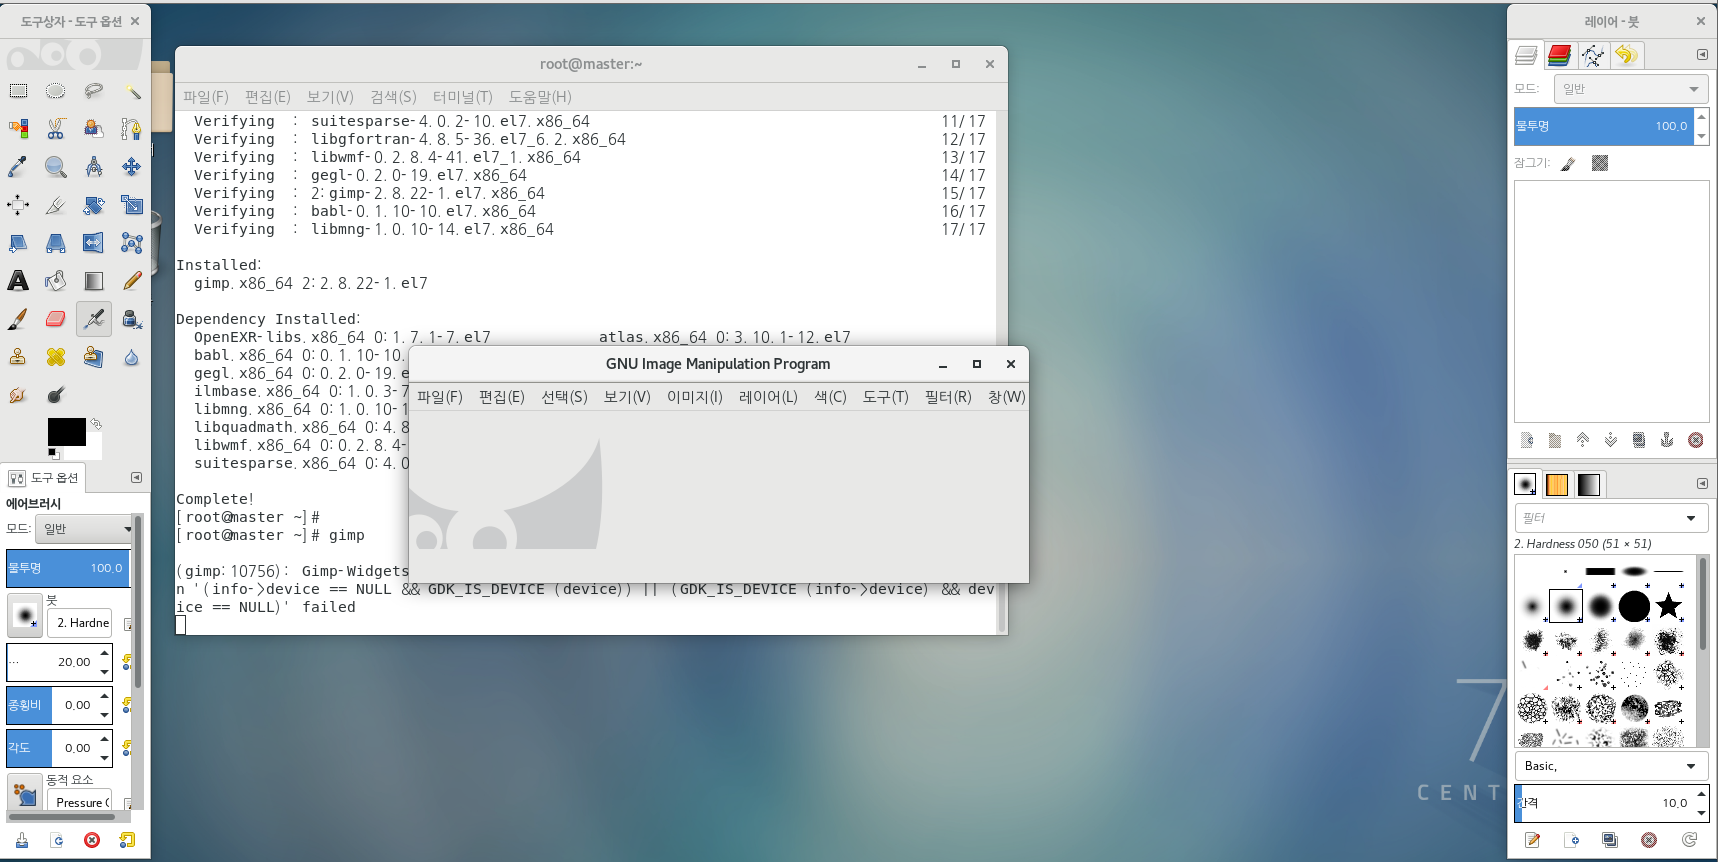
Task: Open the layers dock tab configure menu
Action: [1702, 55]
